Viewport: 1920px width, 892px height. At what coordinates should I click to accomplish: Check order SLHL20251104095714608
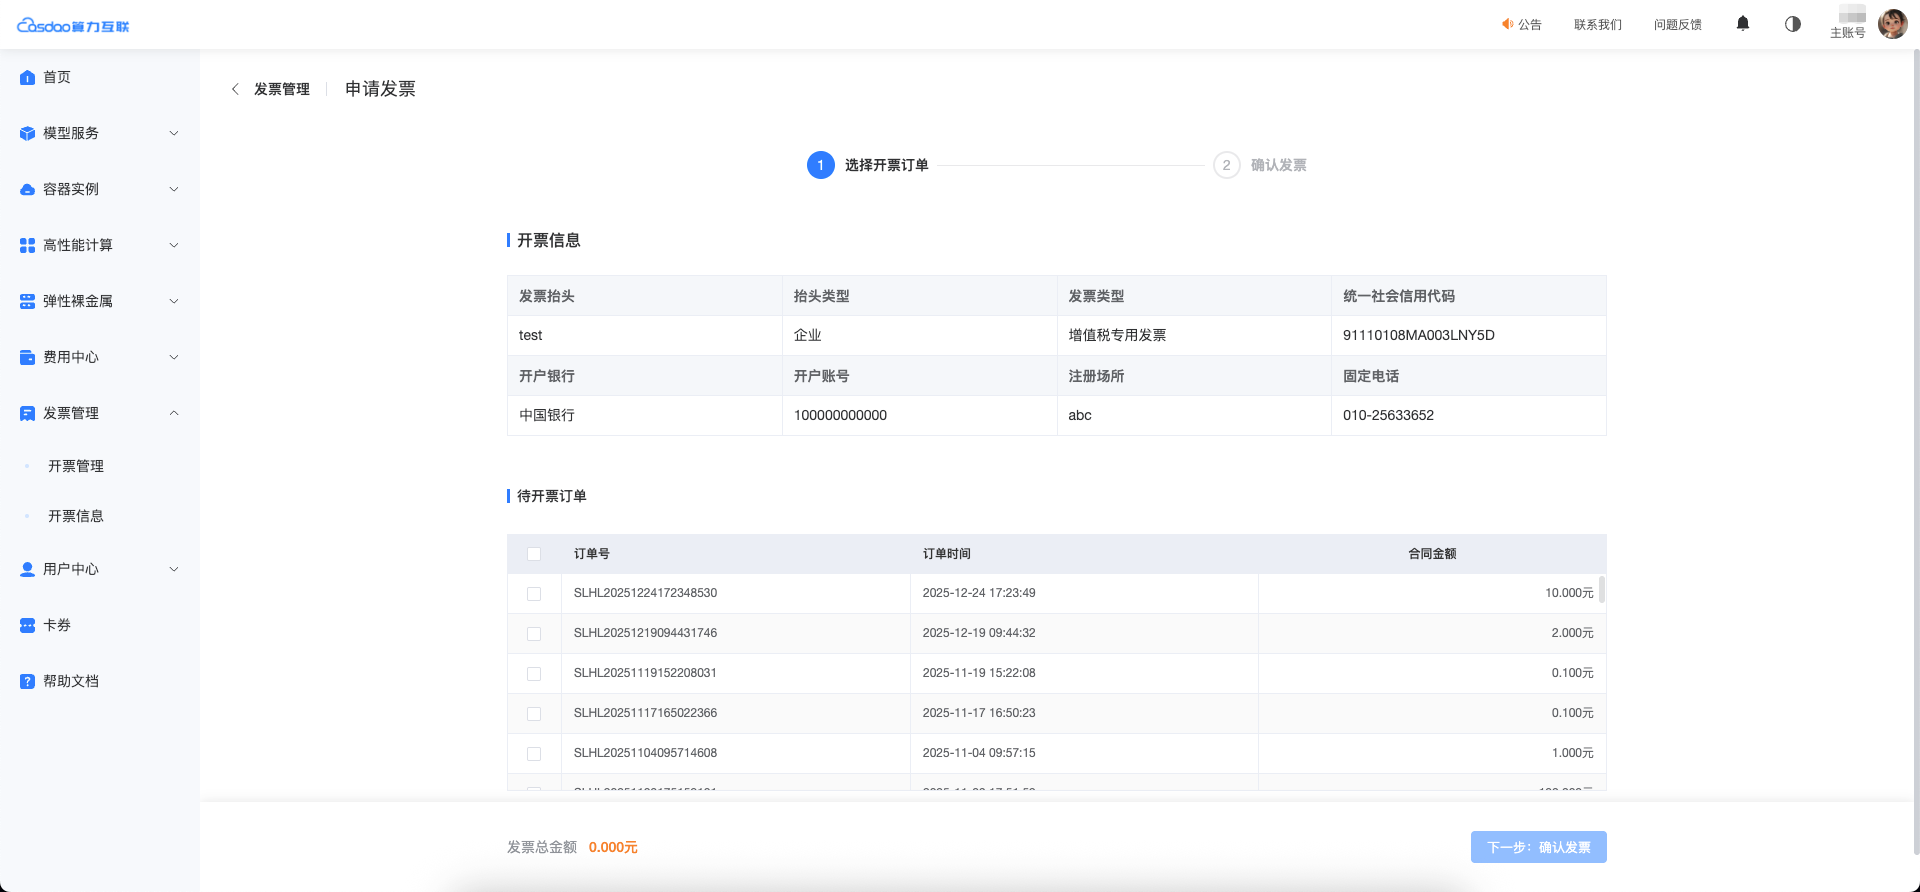click(534, 754)
